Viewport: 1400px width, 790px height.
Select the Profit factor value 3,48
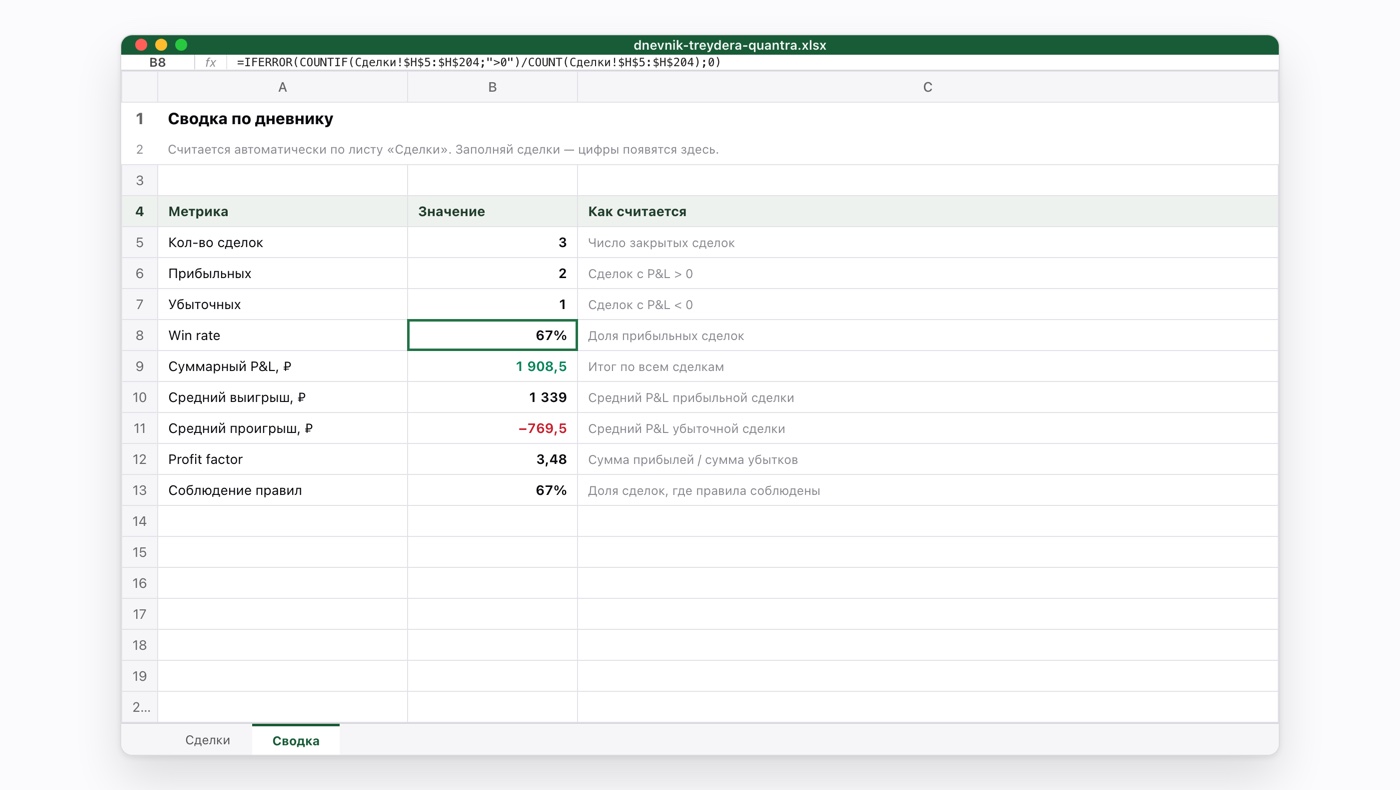click(x=492, y=459)
